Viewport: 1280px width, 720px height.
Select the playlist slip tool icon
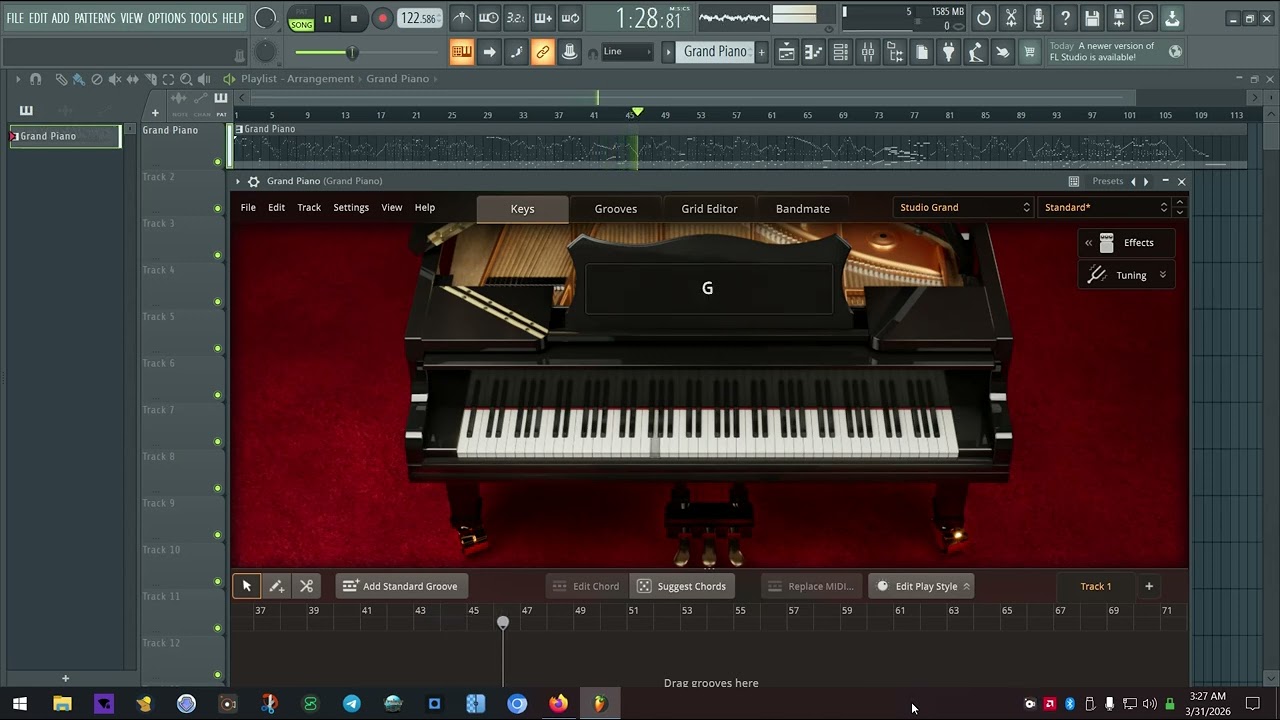point(133,79)
